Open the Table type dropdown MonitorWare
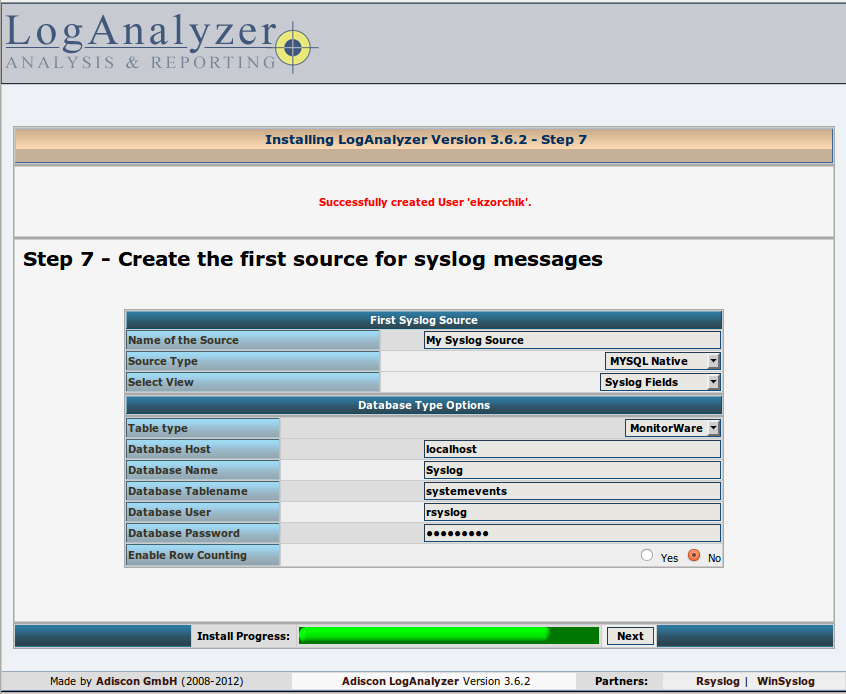Image resolution: width=846 pixels, height=694 pixels. (x=673, y=428)
